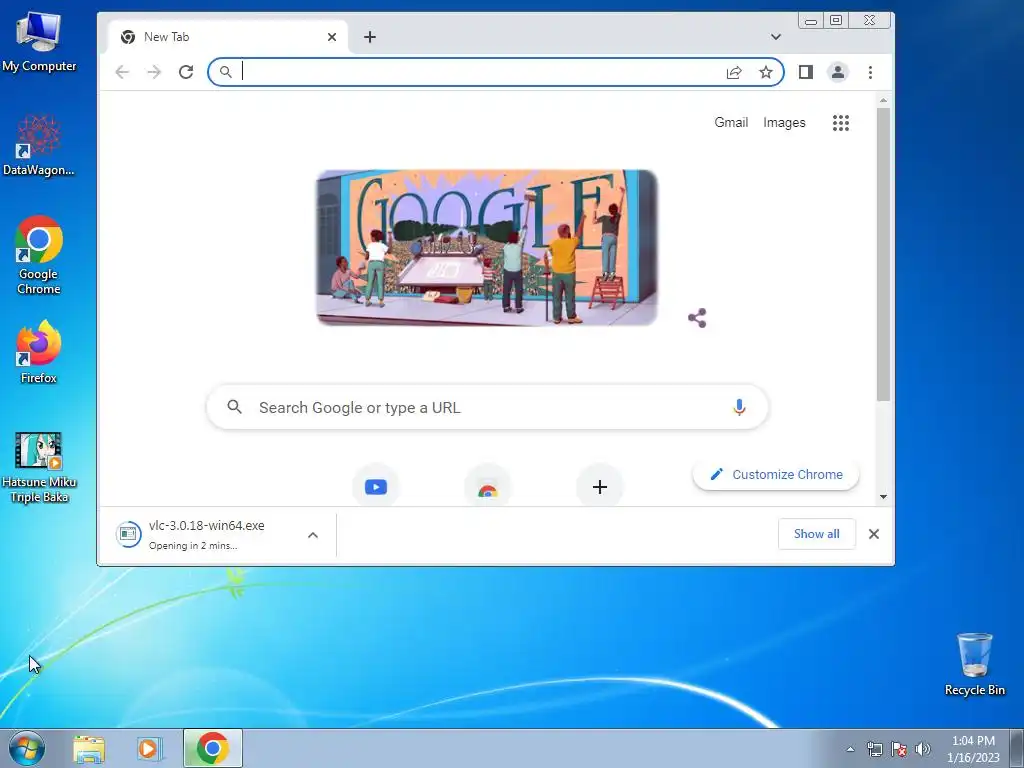
Task: Open the YouTube shortcut tile
Action: pos(376,487)
